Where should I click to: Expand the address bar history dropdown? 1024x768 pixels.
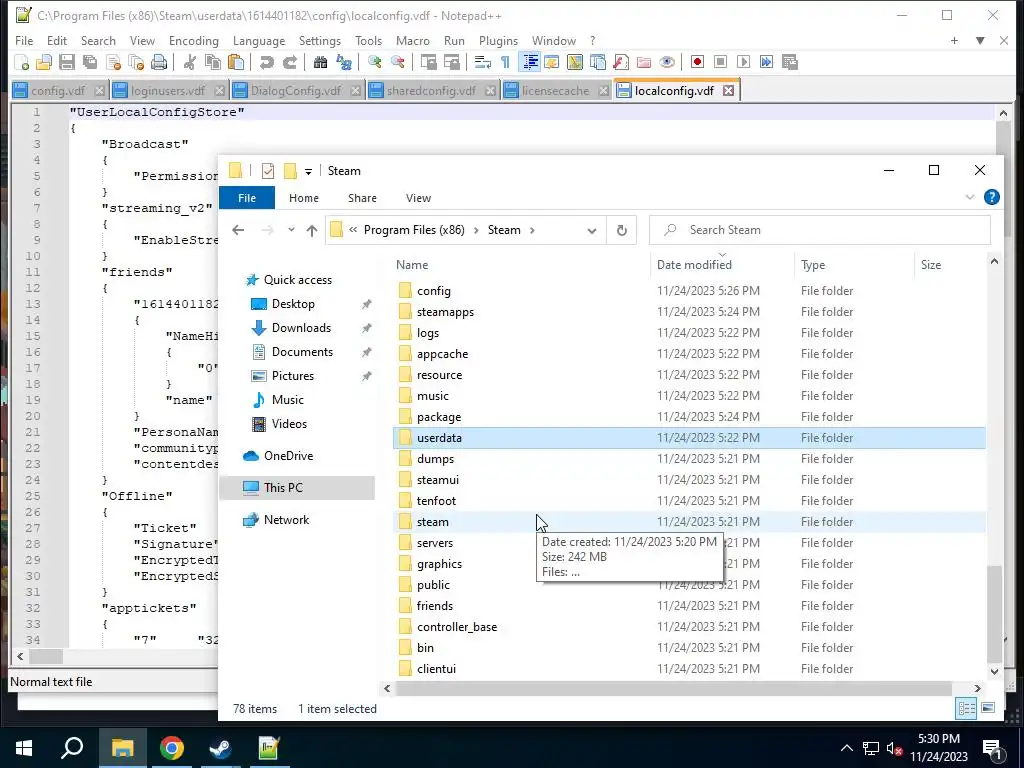tap(592, 230)
